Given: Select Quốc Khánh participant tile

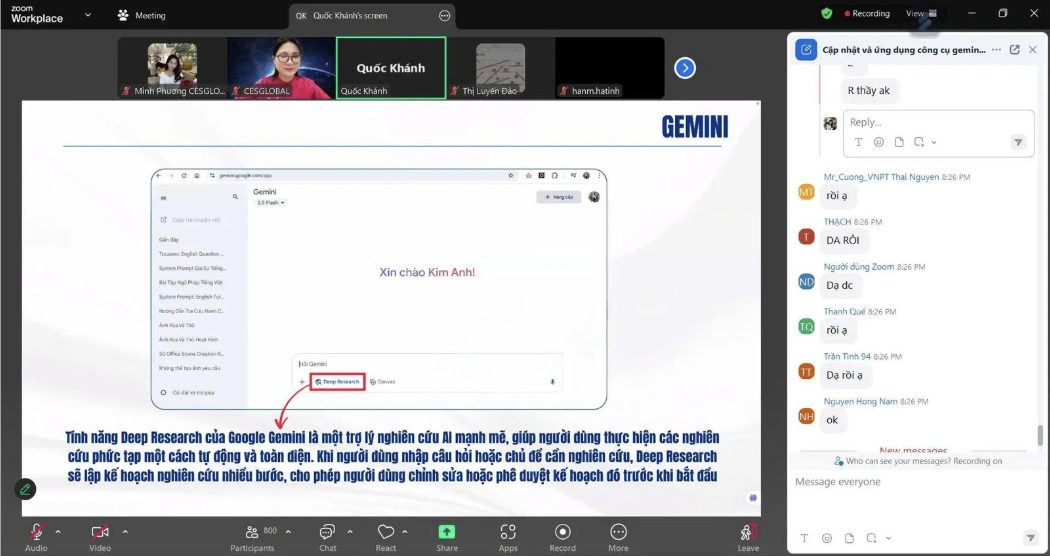Looking at the screenshot, I should (391, 68).
